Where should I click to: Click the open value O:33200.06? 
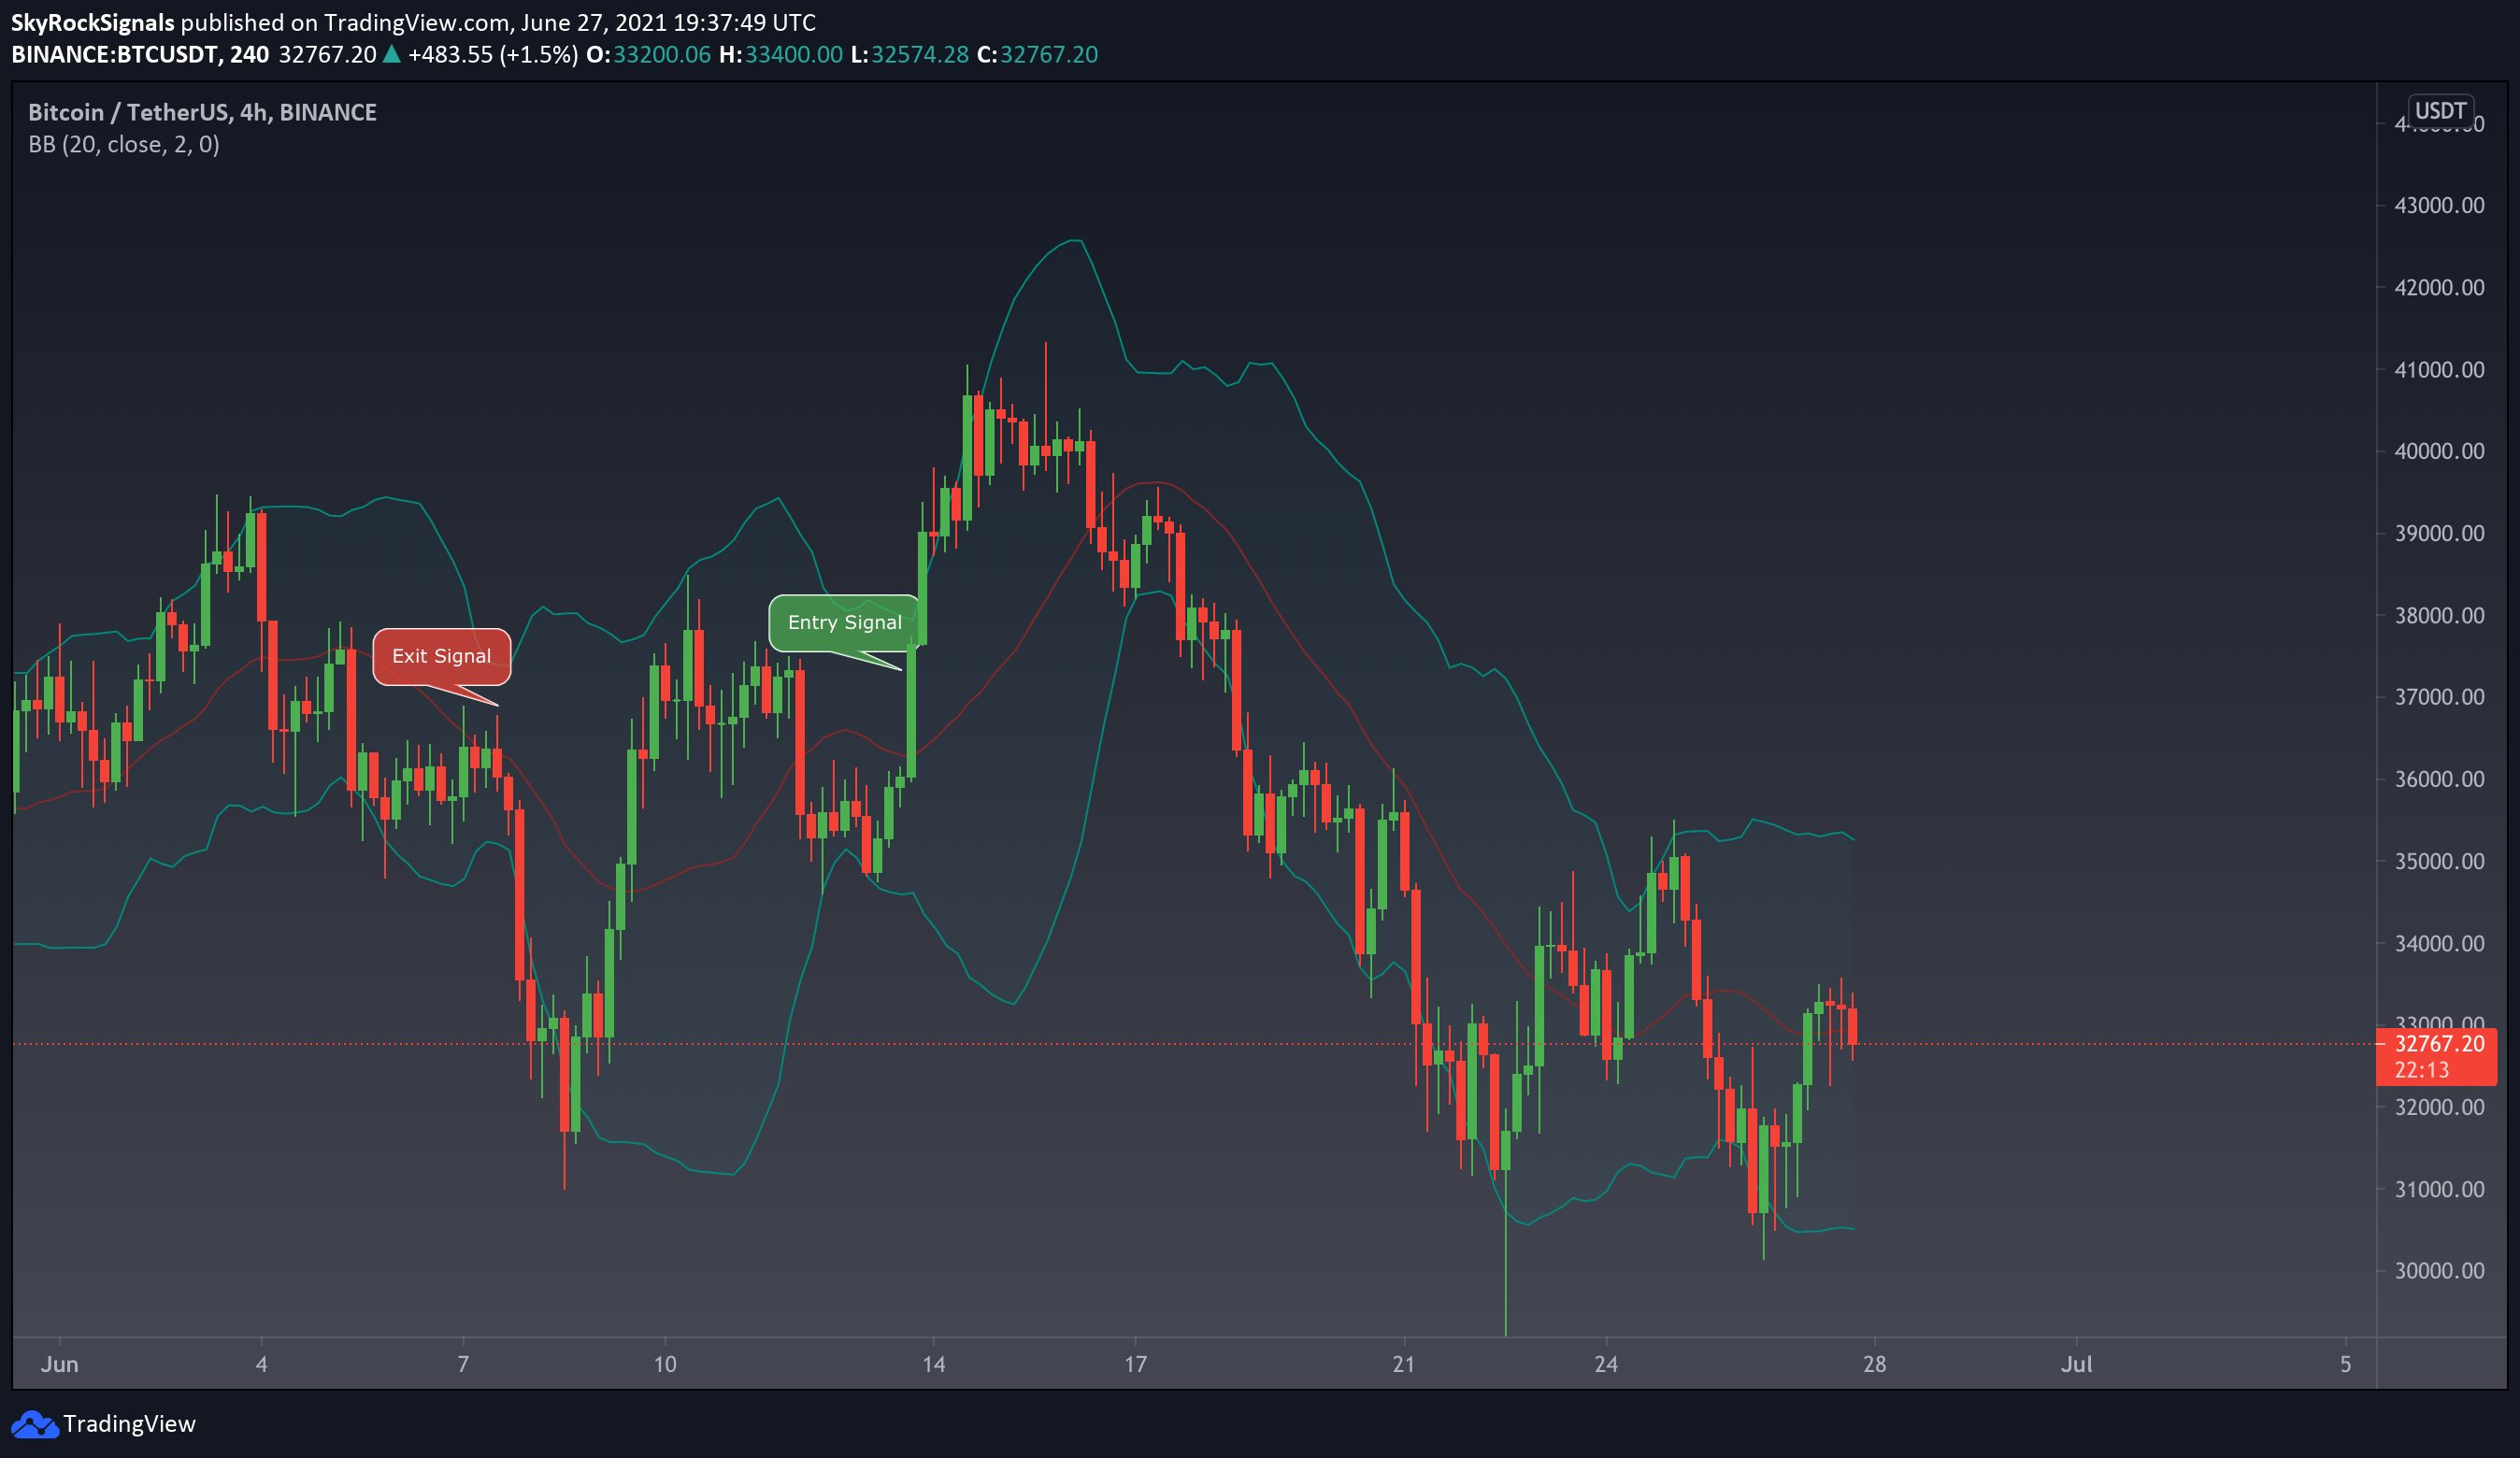(648, 54)
